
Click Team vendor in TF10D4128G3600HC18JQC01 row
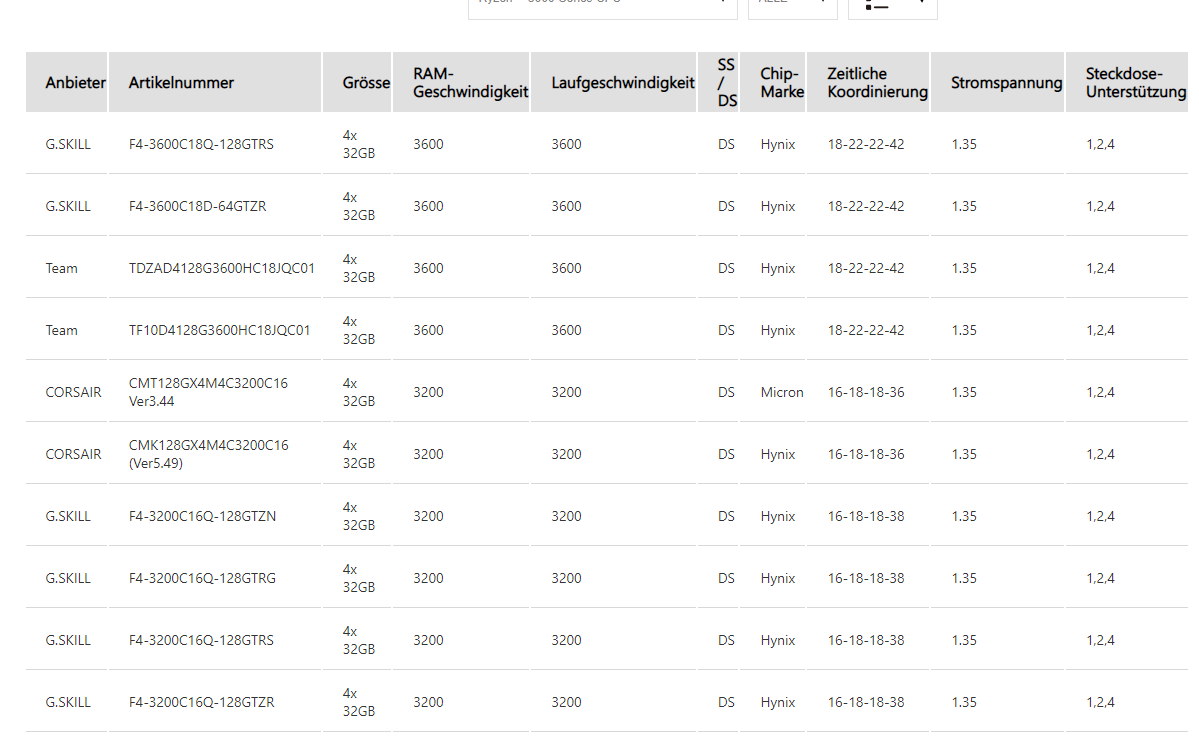[x=61, y=330]
